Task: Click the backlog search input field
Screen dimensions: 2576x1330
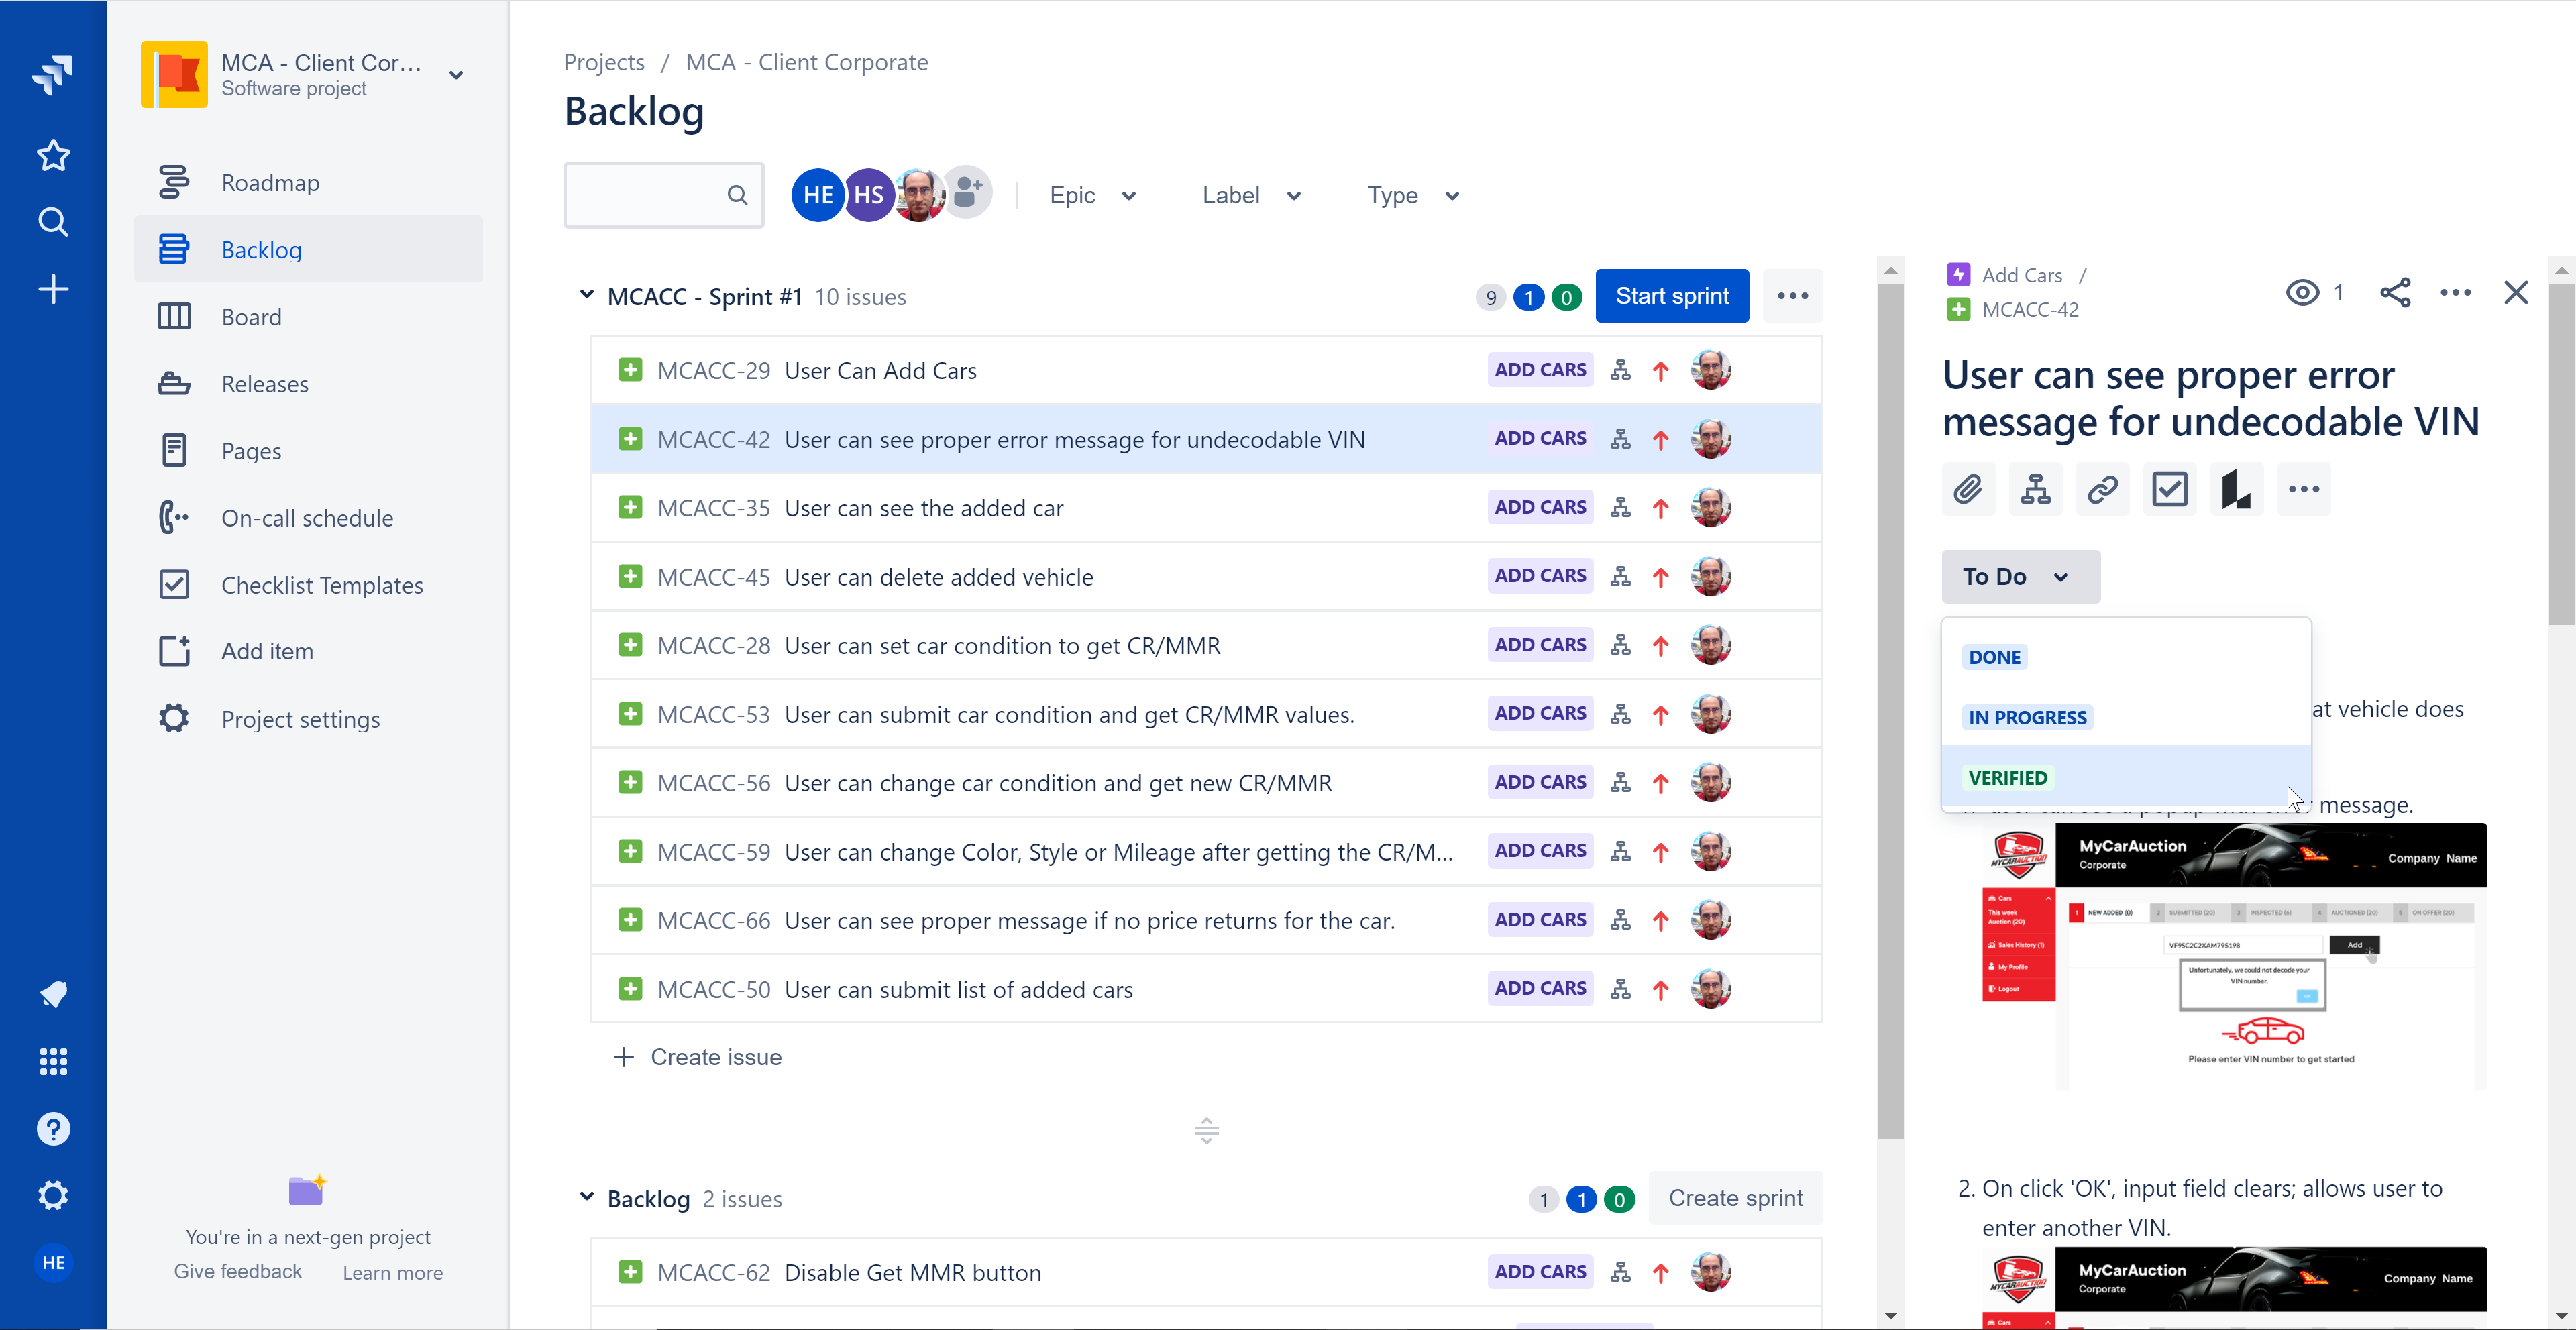Action: coord(664,195)
